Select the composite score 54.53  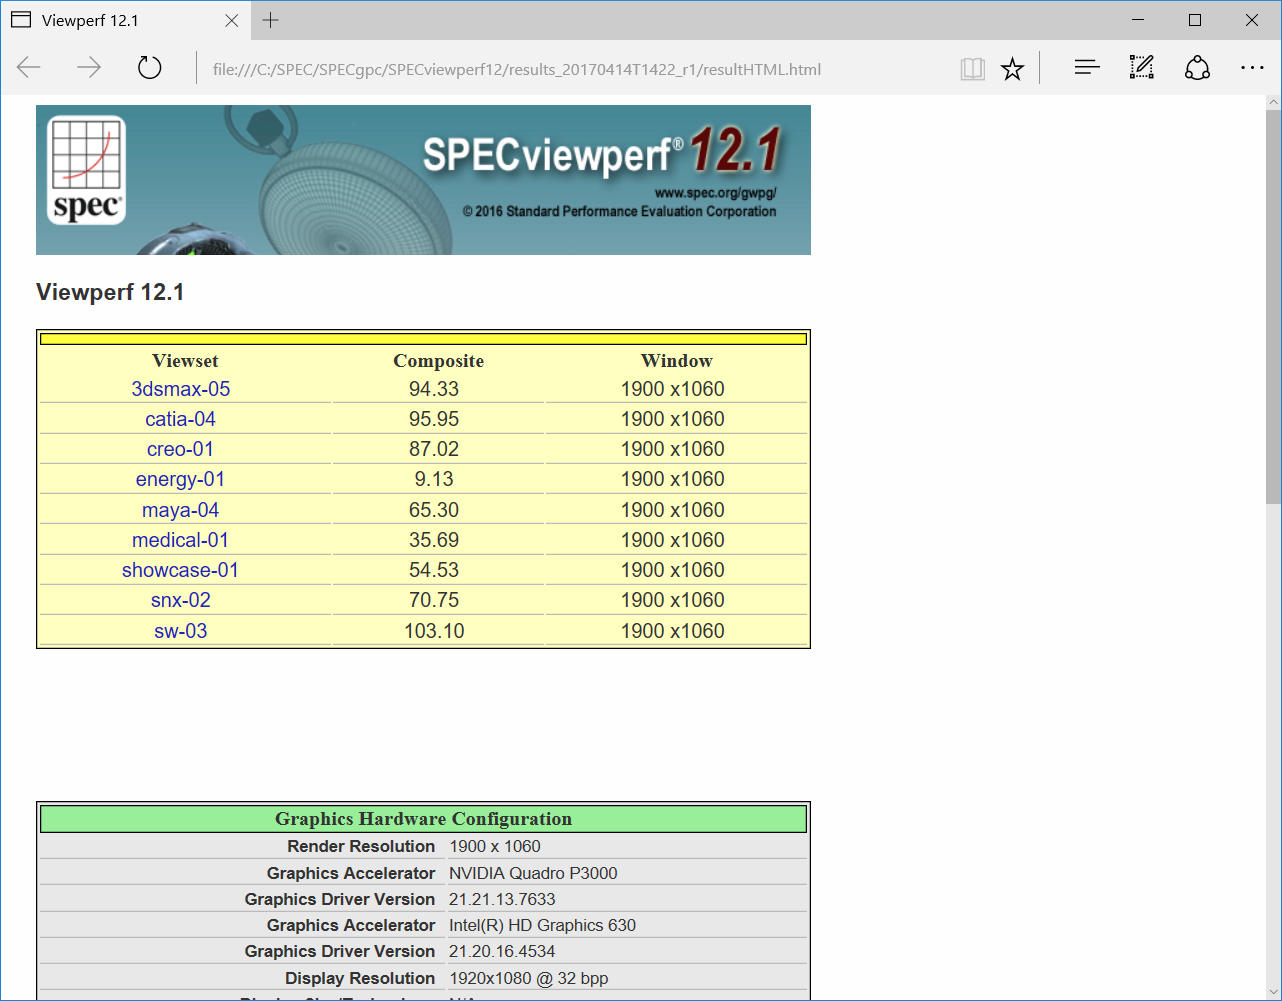coord(434,570)
